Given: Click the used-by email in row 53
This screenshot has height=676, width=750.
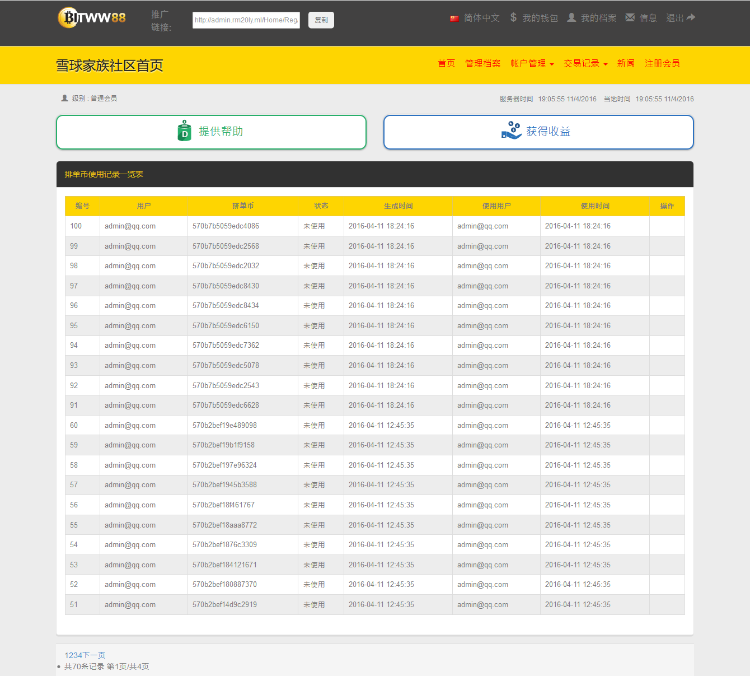Looking at the screenshot, I should pos(483,565).
